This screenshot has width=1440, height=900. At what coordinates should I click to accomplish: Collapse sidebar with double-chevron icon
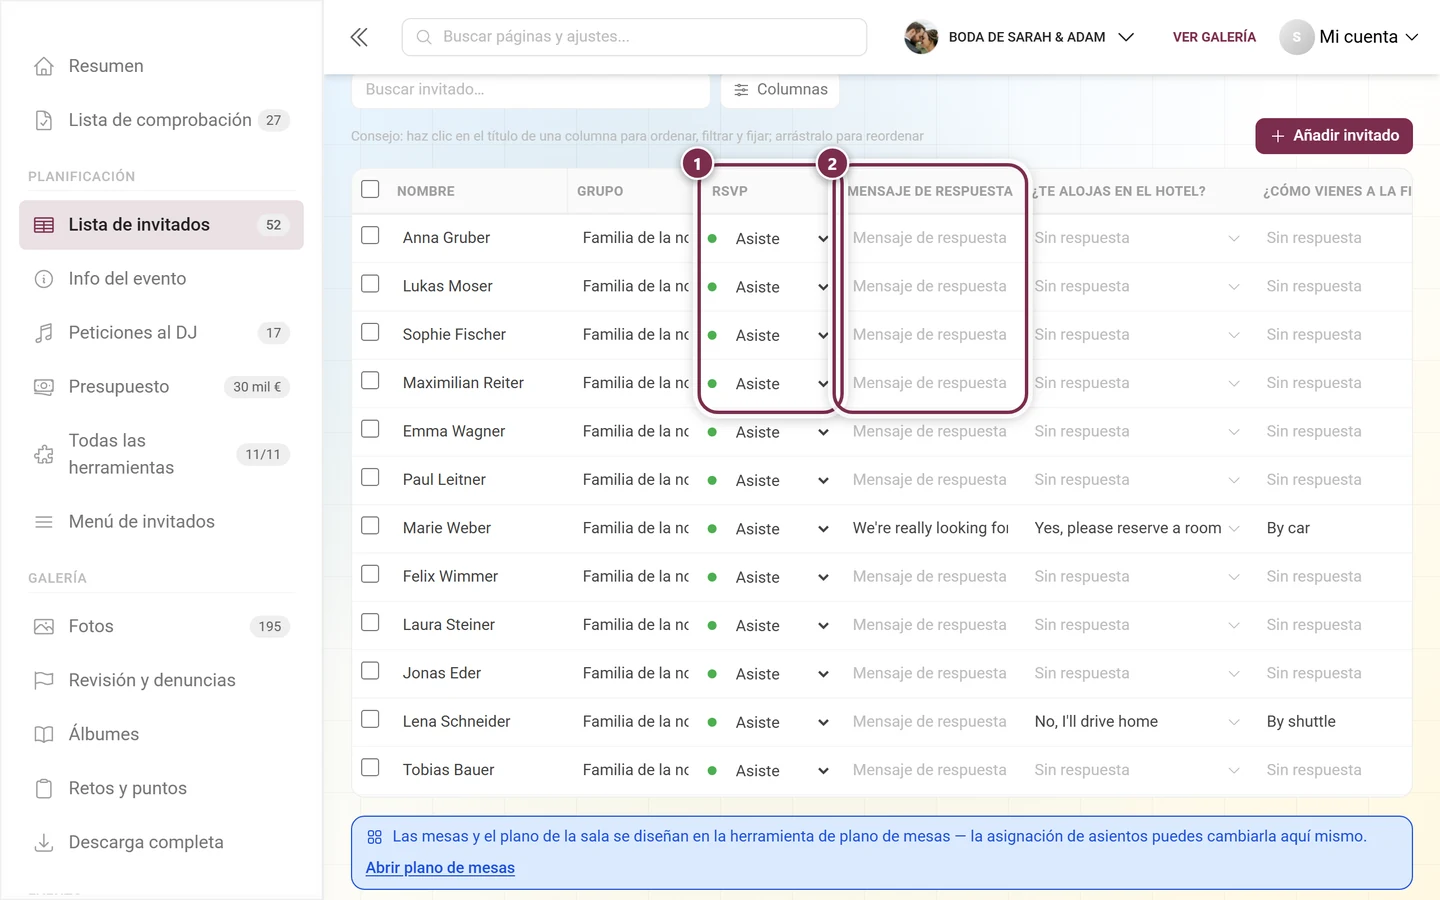tap(359, 37)
